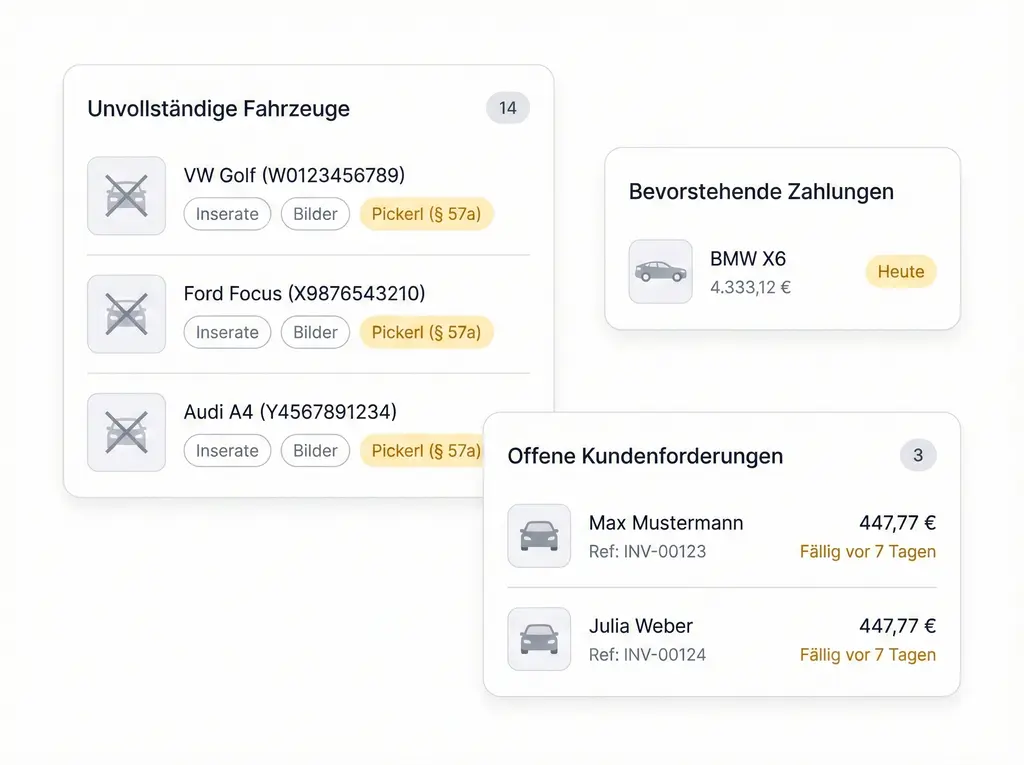The image size is (1024, 765).
Task: Click the VW Golf missing-image placeholder icon
Action: pos(126,196)
